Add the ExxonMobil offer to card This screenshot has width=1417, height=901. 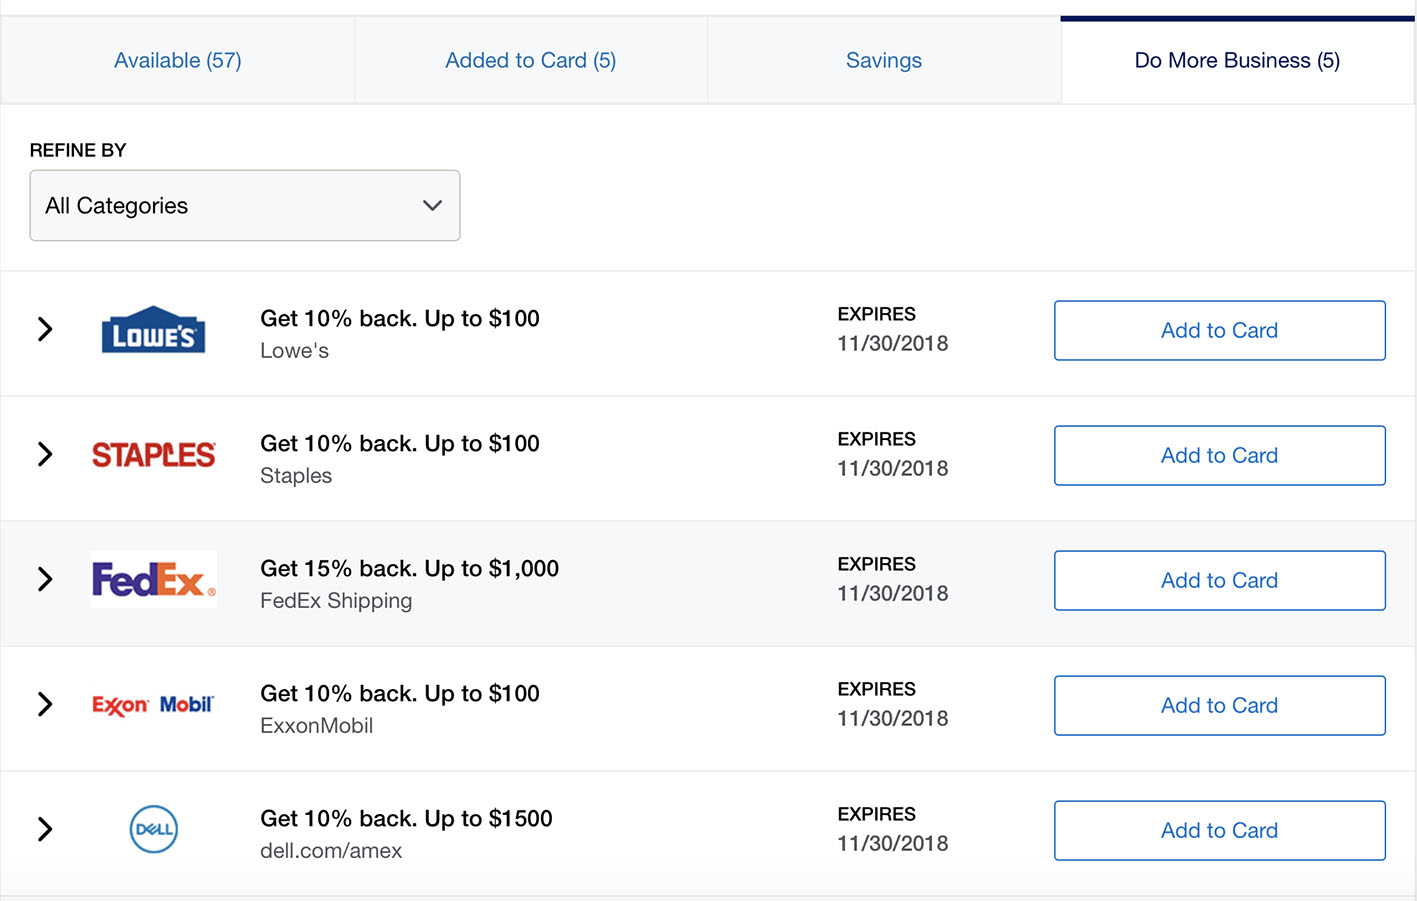[x=1220, y=705]
